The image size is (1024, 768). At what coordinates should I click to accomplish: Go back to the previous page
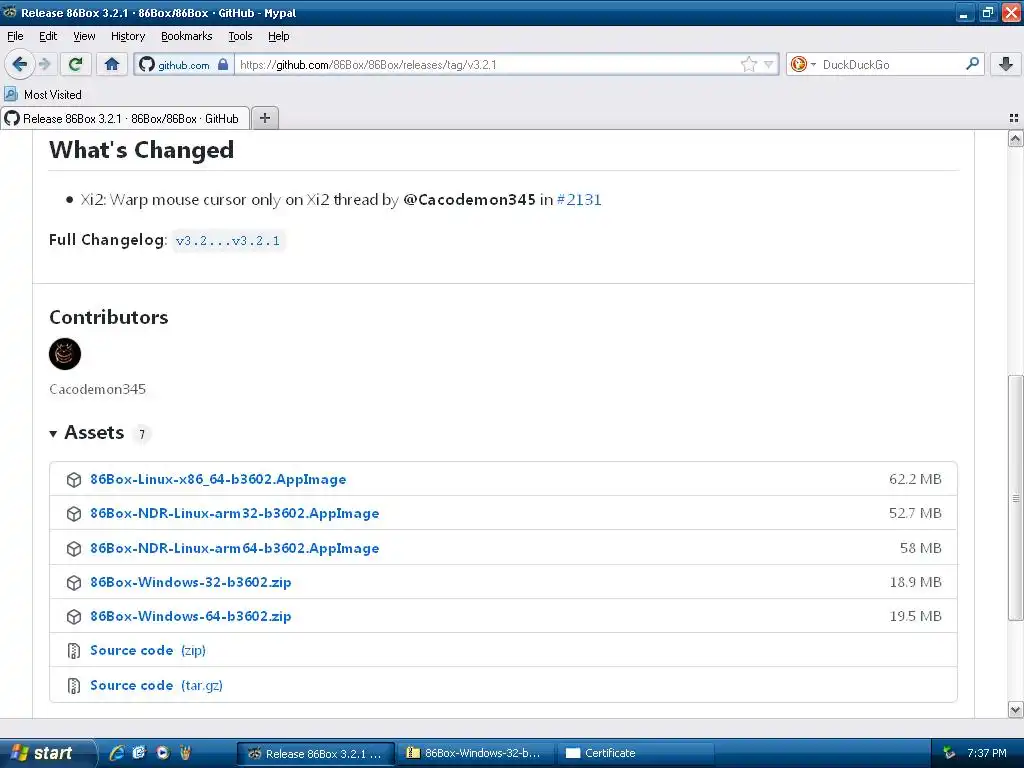[20, 64]
